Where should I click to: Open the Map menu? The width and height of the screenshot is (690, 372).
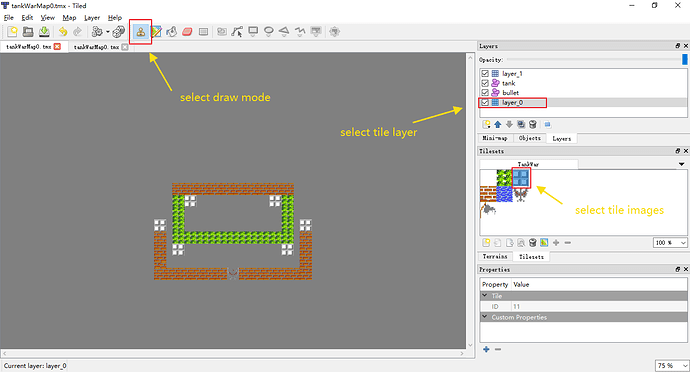coord(69,18)
